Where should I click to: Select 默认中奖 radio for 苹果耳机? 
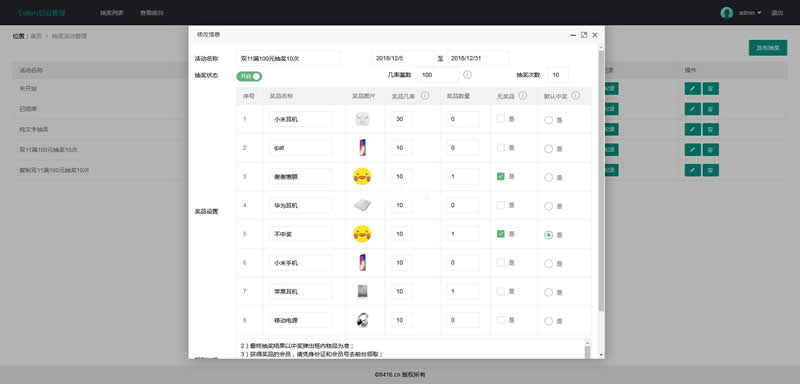pyautogui.click(x=548, y=292)
